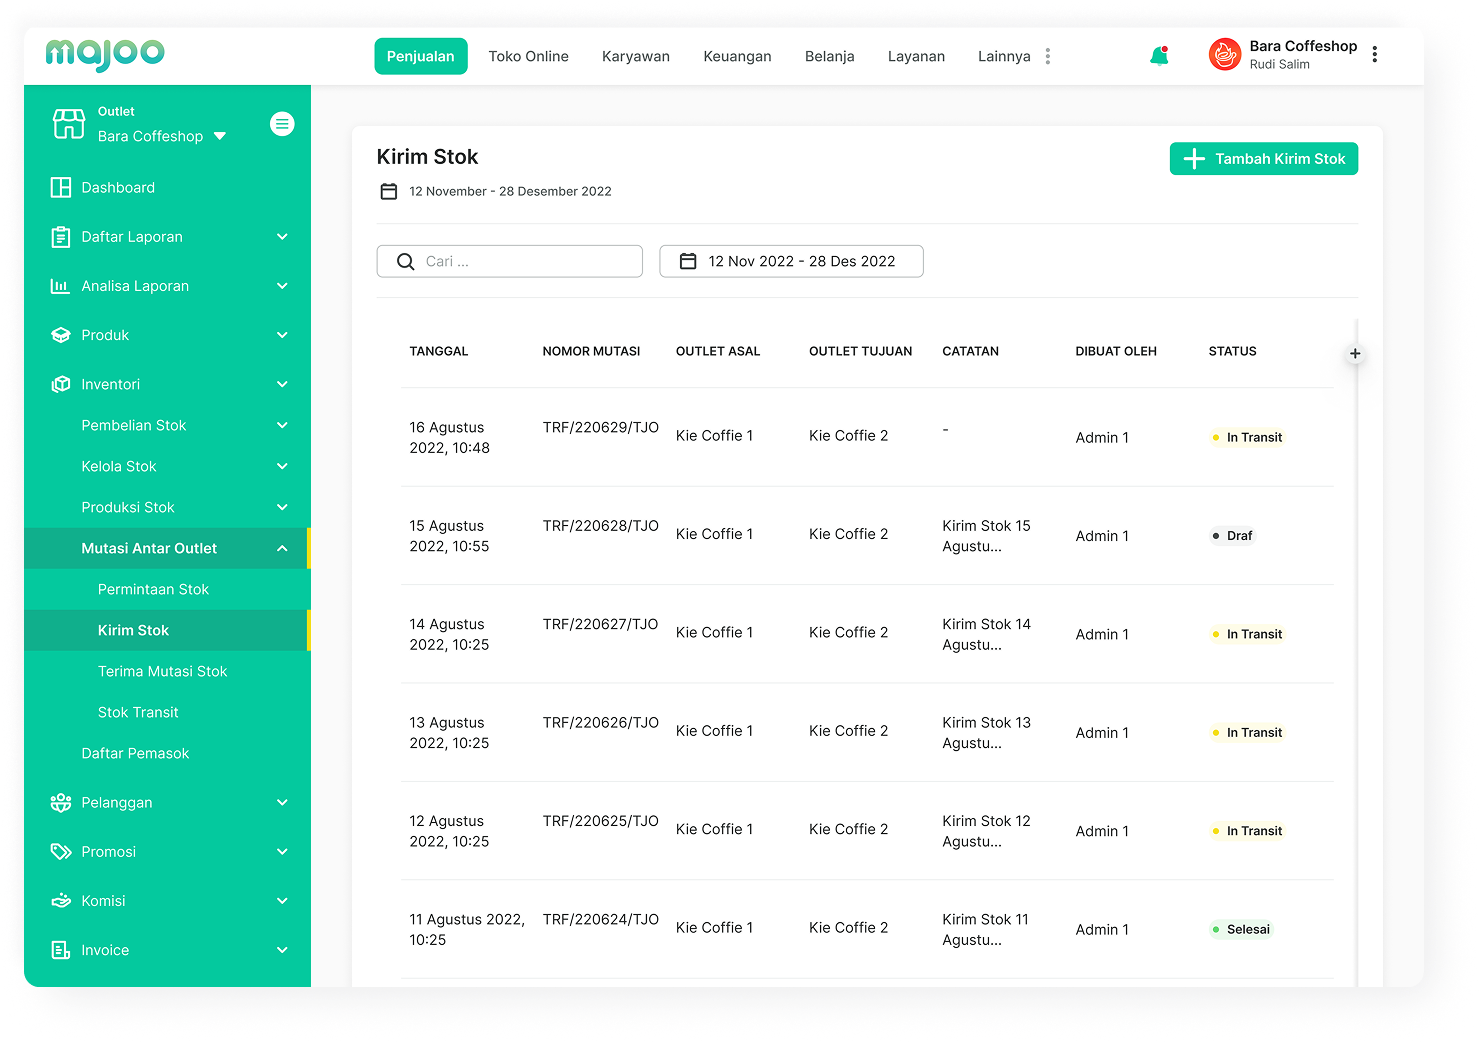Open transfer TRF/220624/TJO

point(601,919)
